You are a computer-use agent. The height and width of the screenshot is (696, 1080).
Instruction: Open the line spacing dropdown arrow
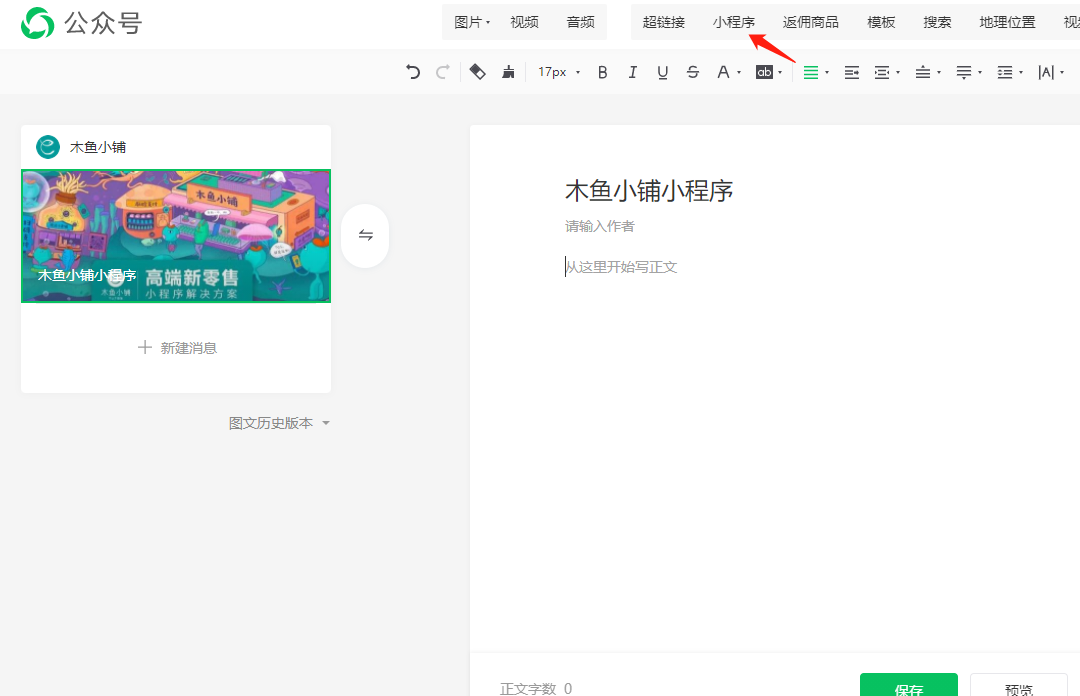(x=1021, y=72)
